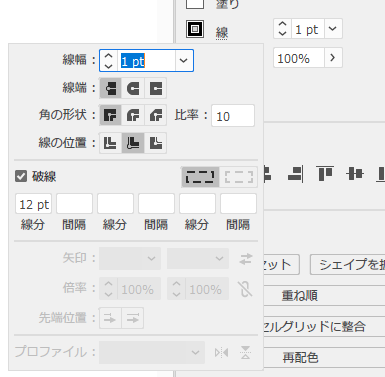Uncheck the 破線 dashed line checkbox
Screen dimensions: 385x377
[21, 176]
